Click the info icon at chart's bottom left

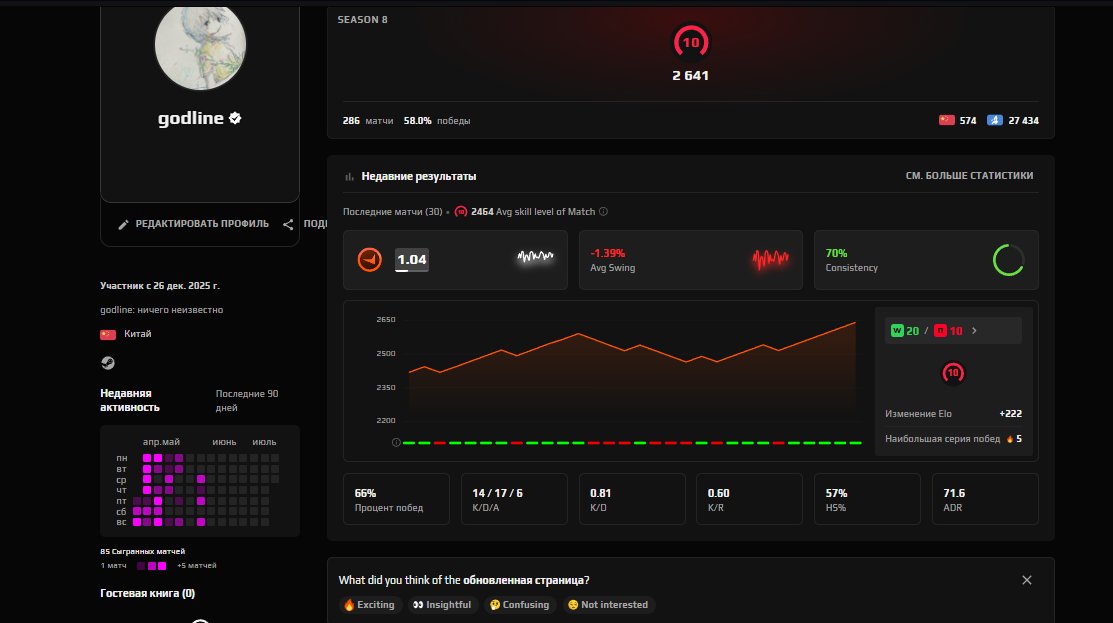(396, 443)
